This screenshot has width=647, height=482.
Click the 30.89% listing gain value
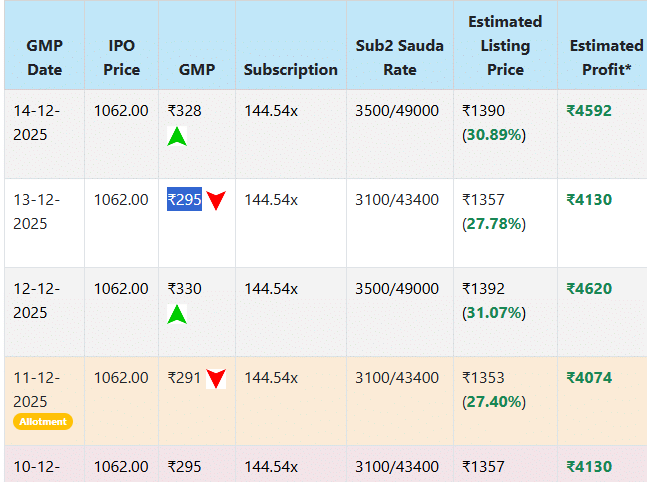click(494, 134)
